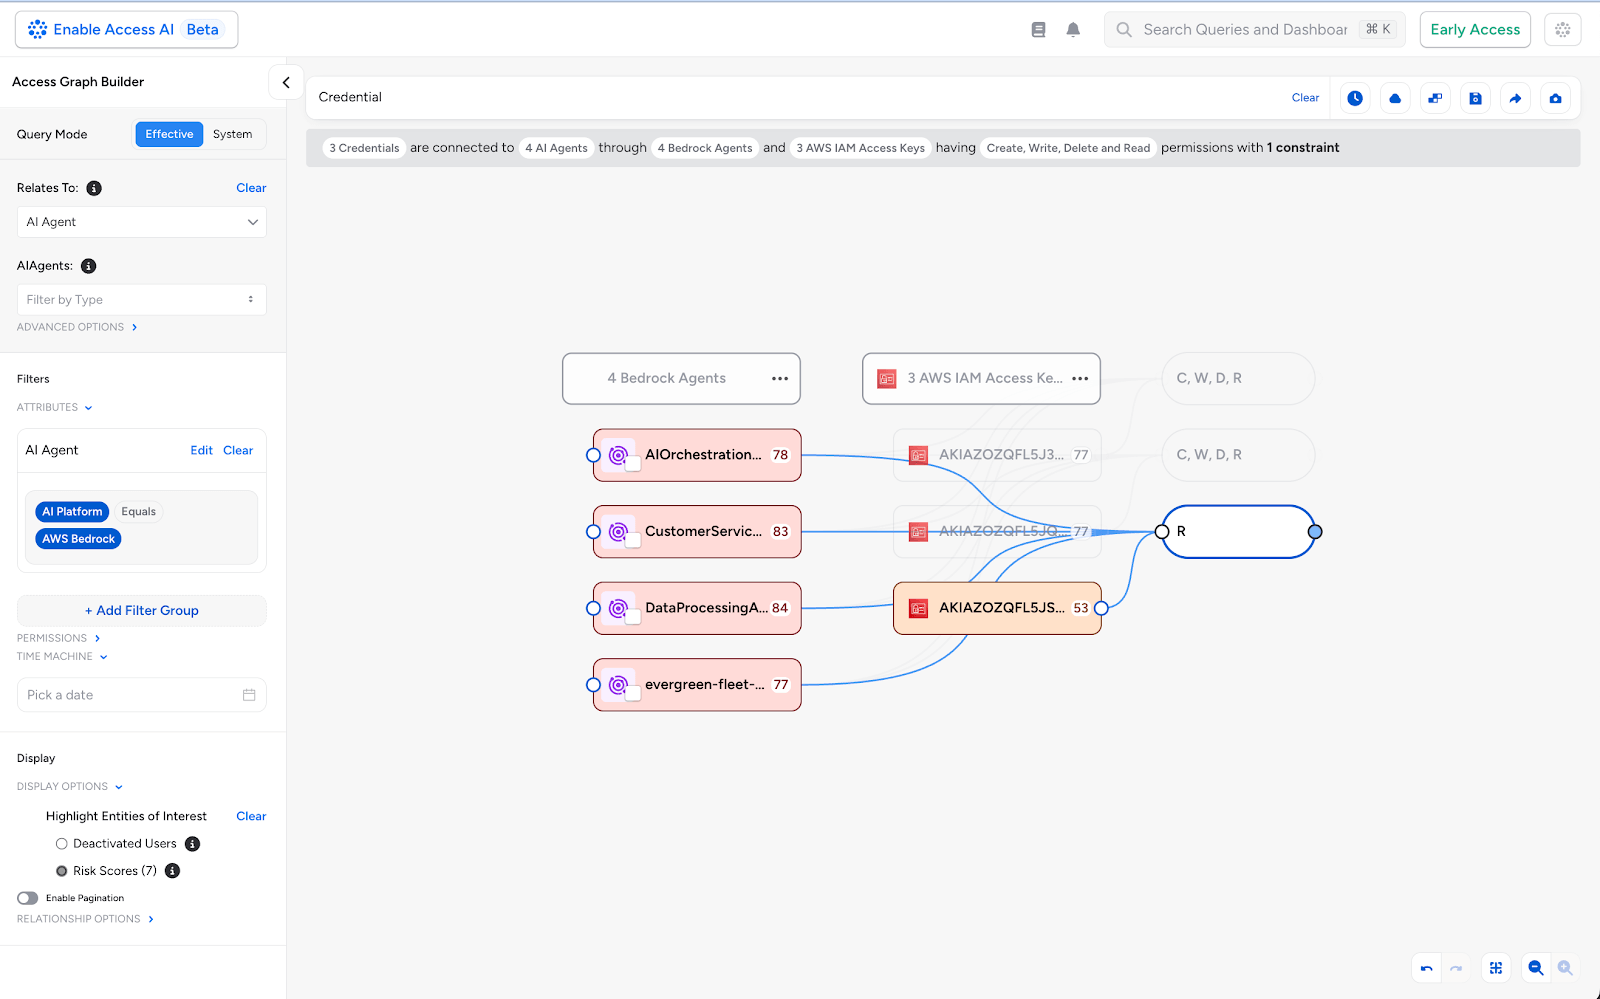The image size is (1600, 999).
Task: Turn on the Enable Pagination switch
Action: pos(28,898)
